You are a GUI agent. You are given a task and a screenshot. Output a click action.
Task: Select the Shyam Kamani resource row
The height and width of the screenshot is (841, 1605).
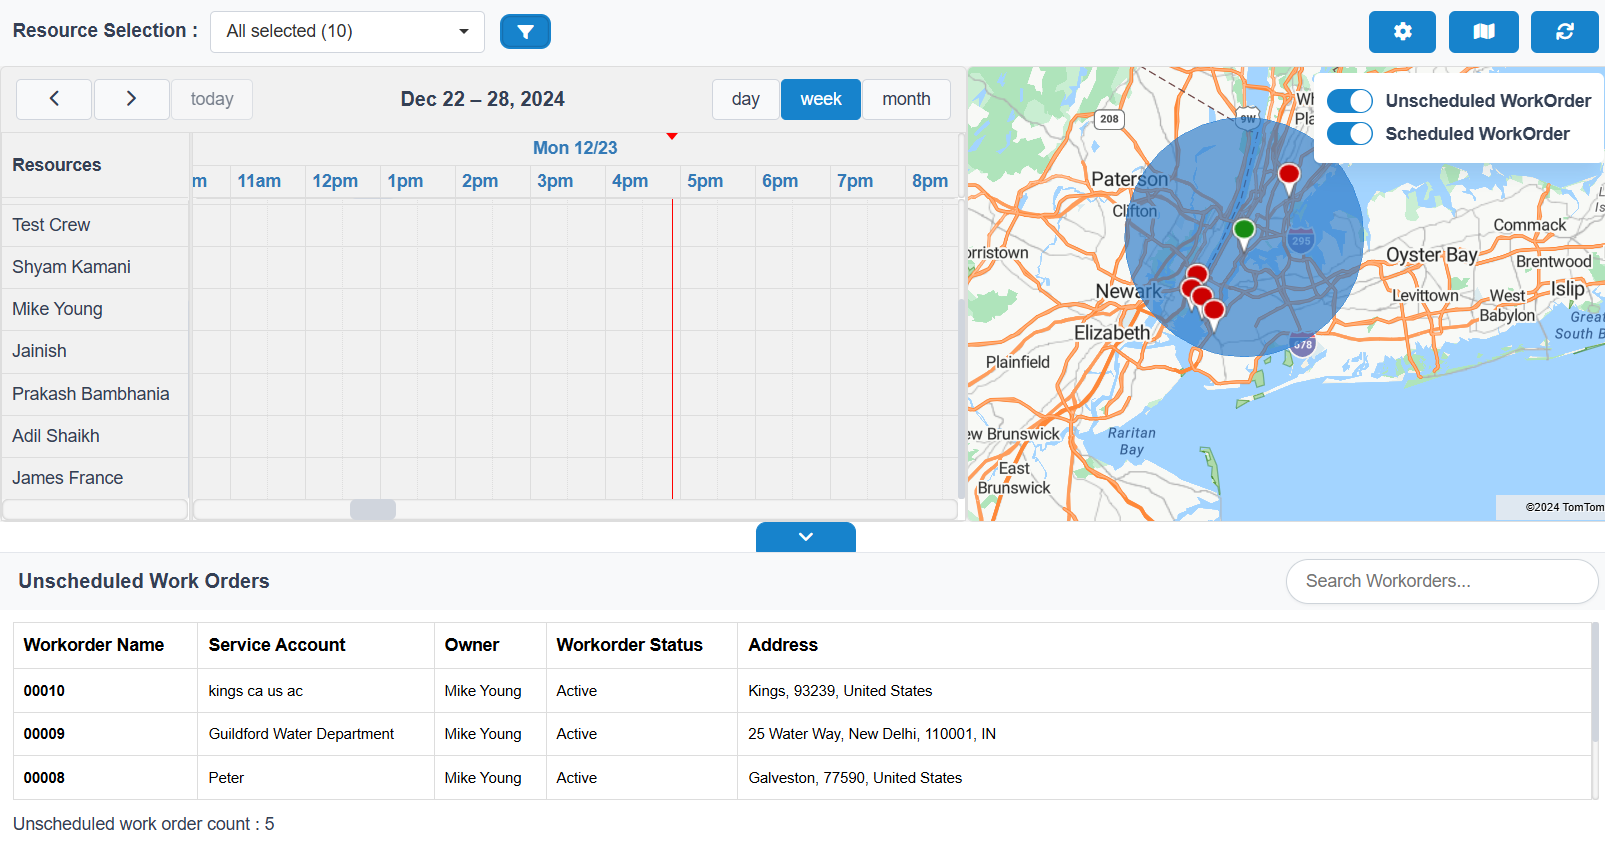(95, 267)
